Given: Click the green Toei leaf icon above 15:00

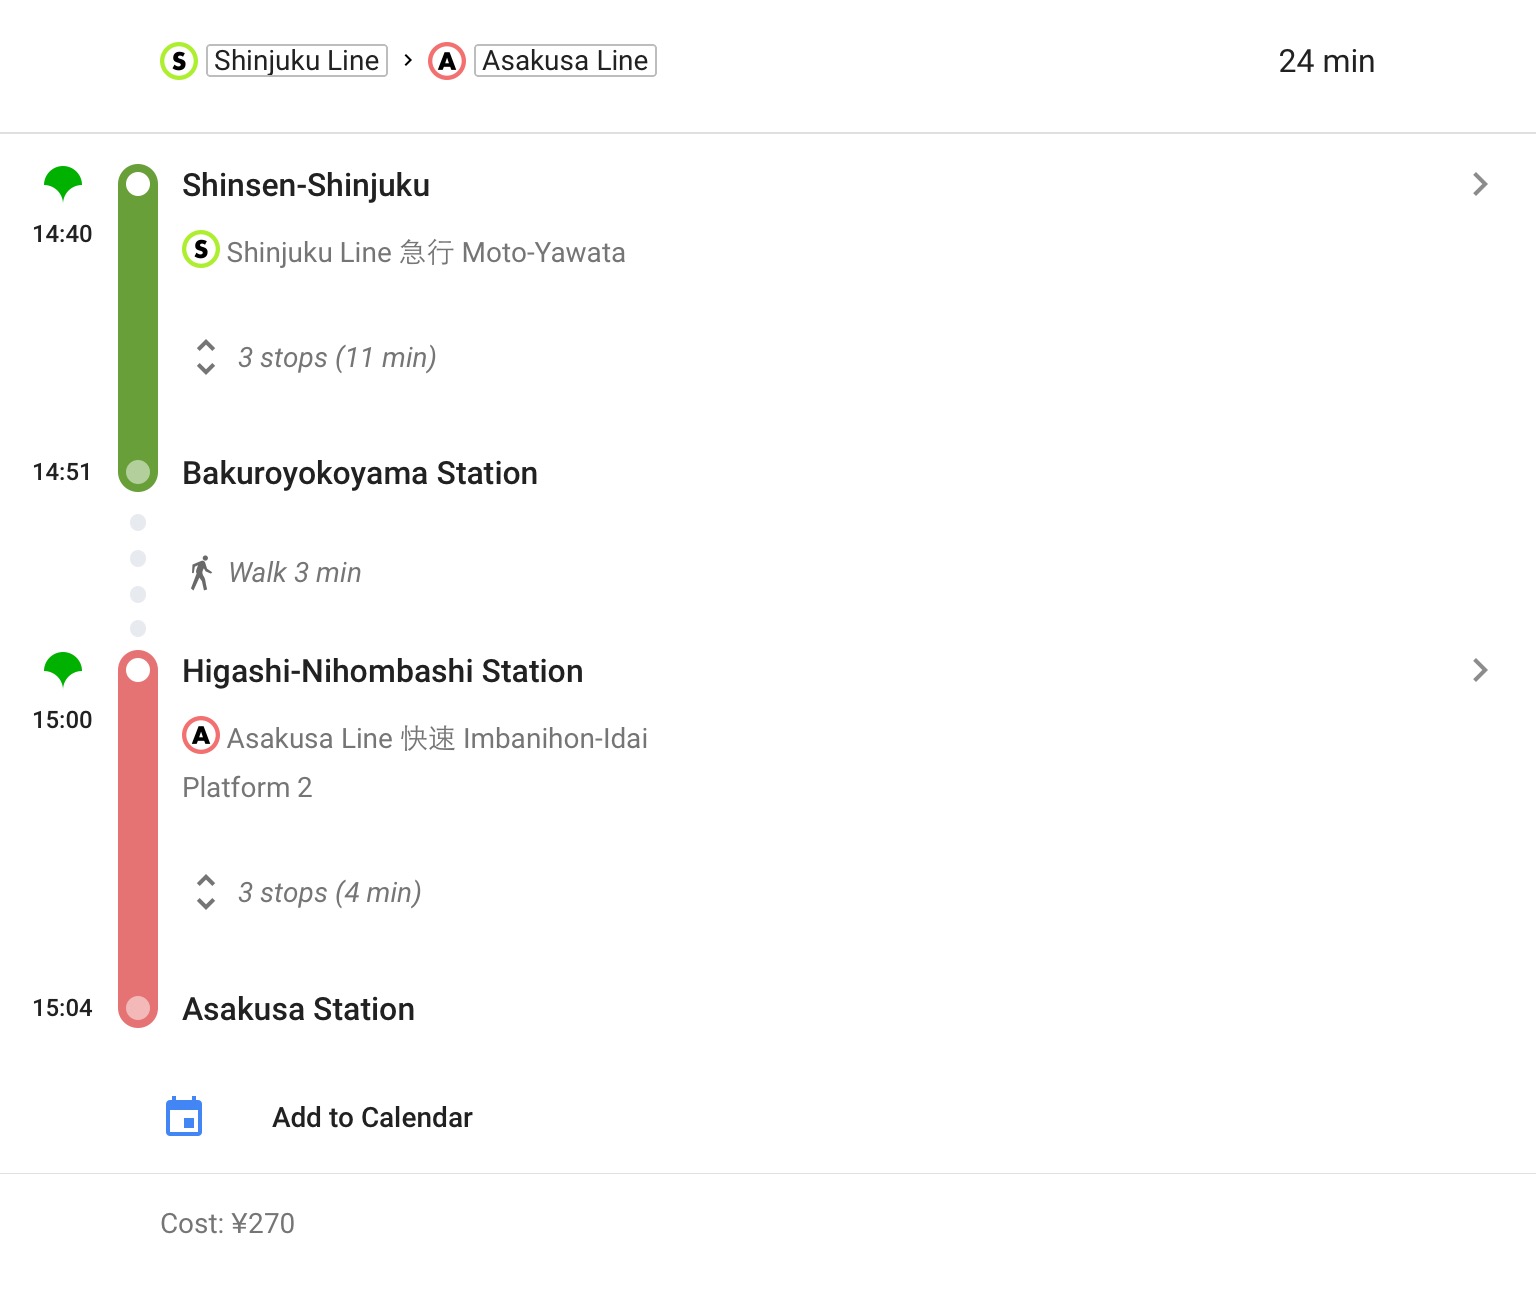Looking at the screenshot, I should tap(62, 669).
